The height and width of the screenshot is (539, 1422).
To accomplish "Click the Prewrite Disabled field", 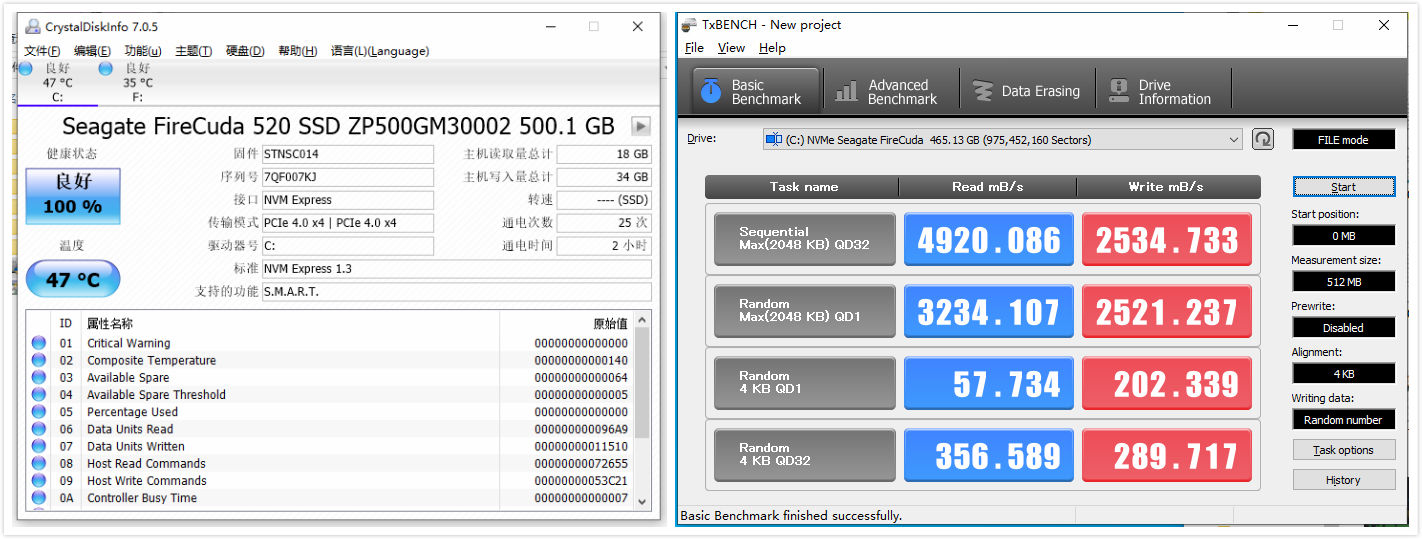I will [x=1343, y=328].
